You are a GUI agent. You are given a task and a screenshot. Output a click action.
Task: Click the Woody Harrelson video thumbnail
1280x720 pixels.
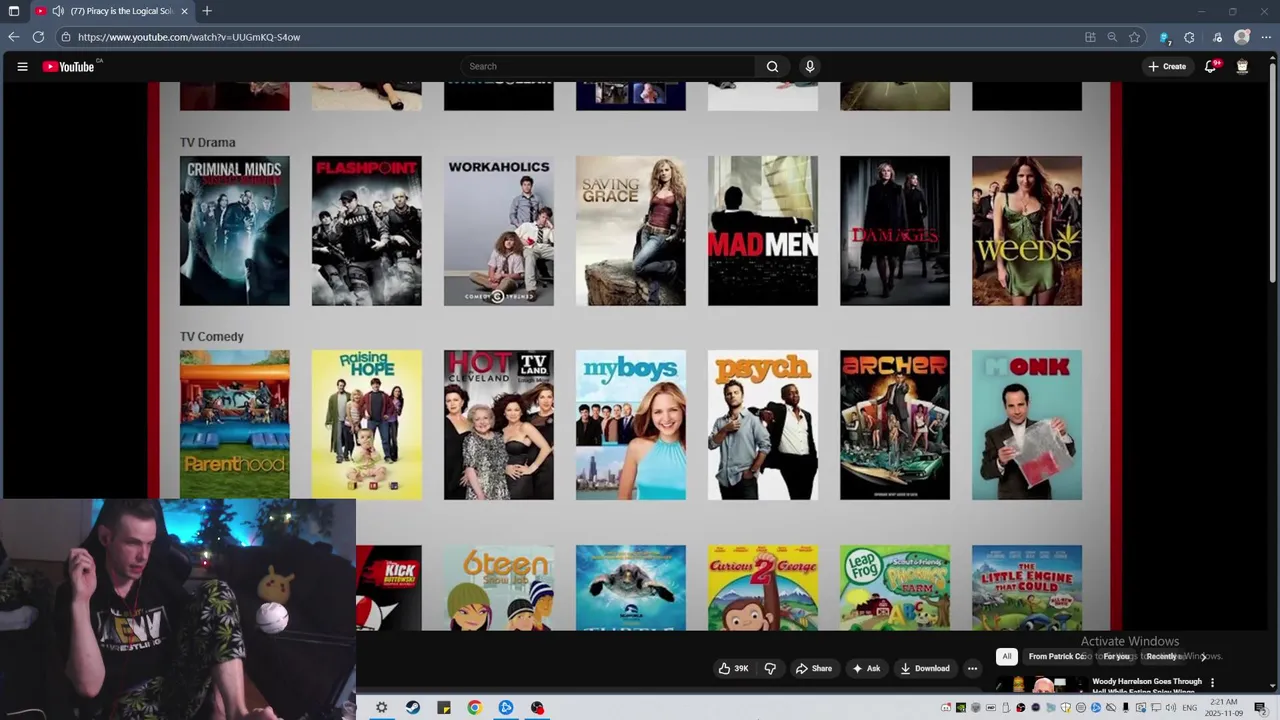coord(1040,685)
